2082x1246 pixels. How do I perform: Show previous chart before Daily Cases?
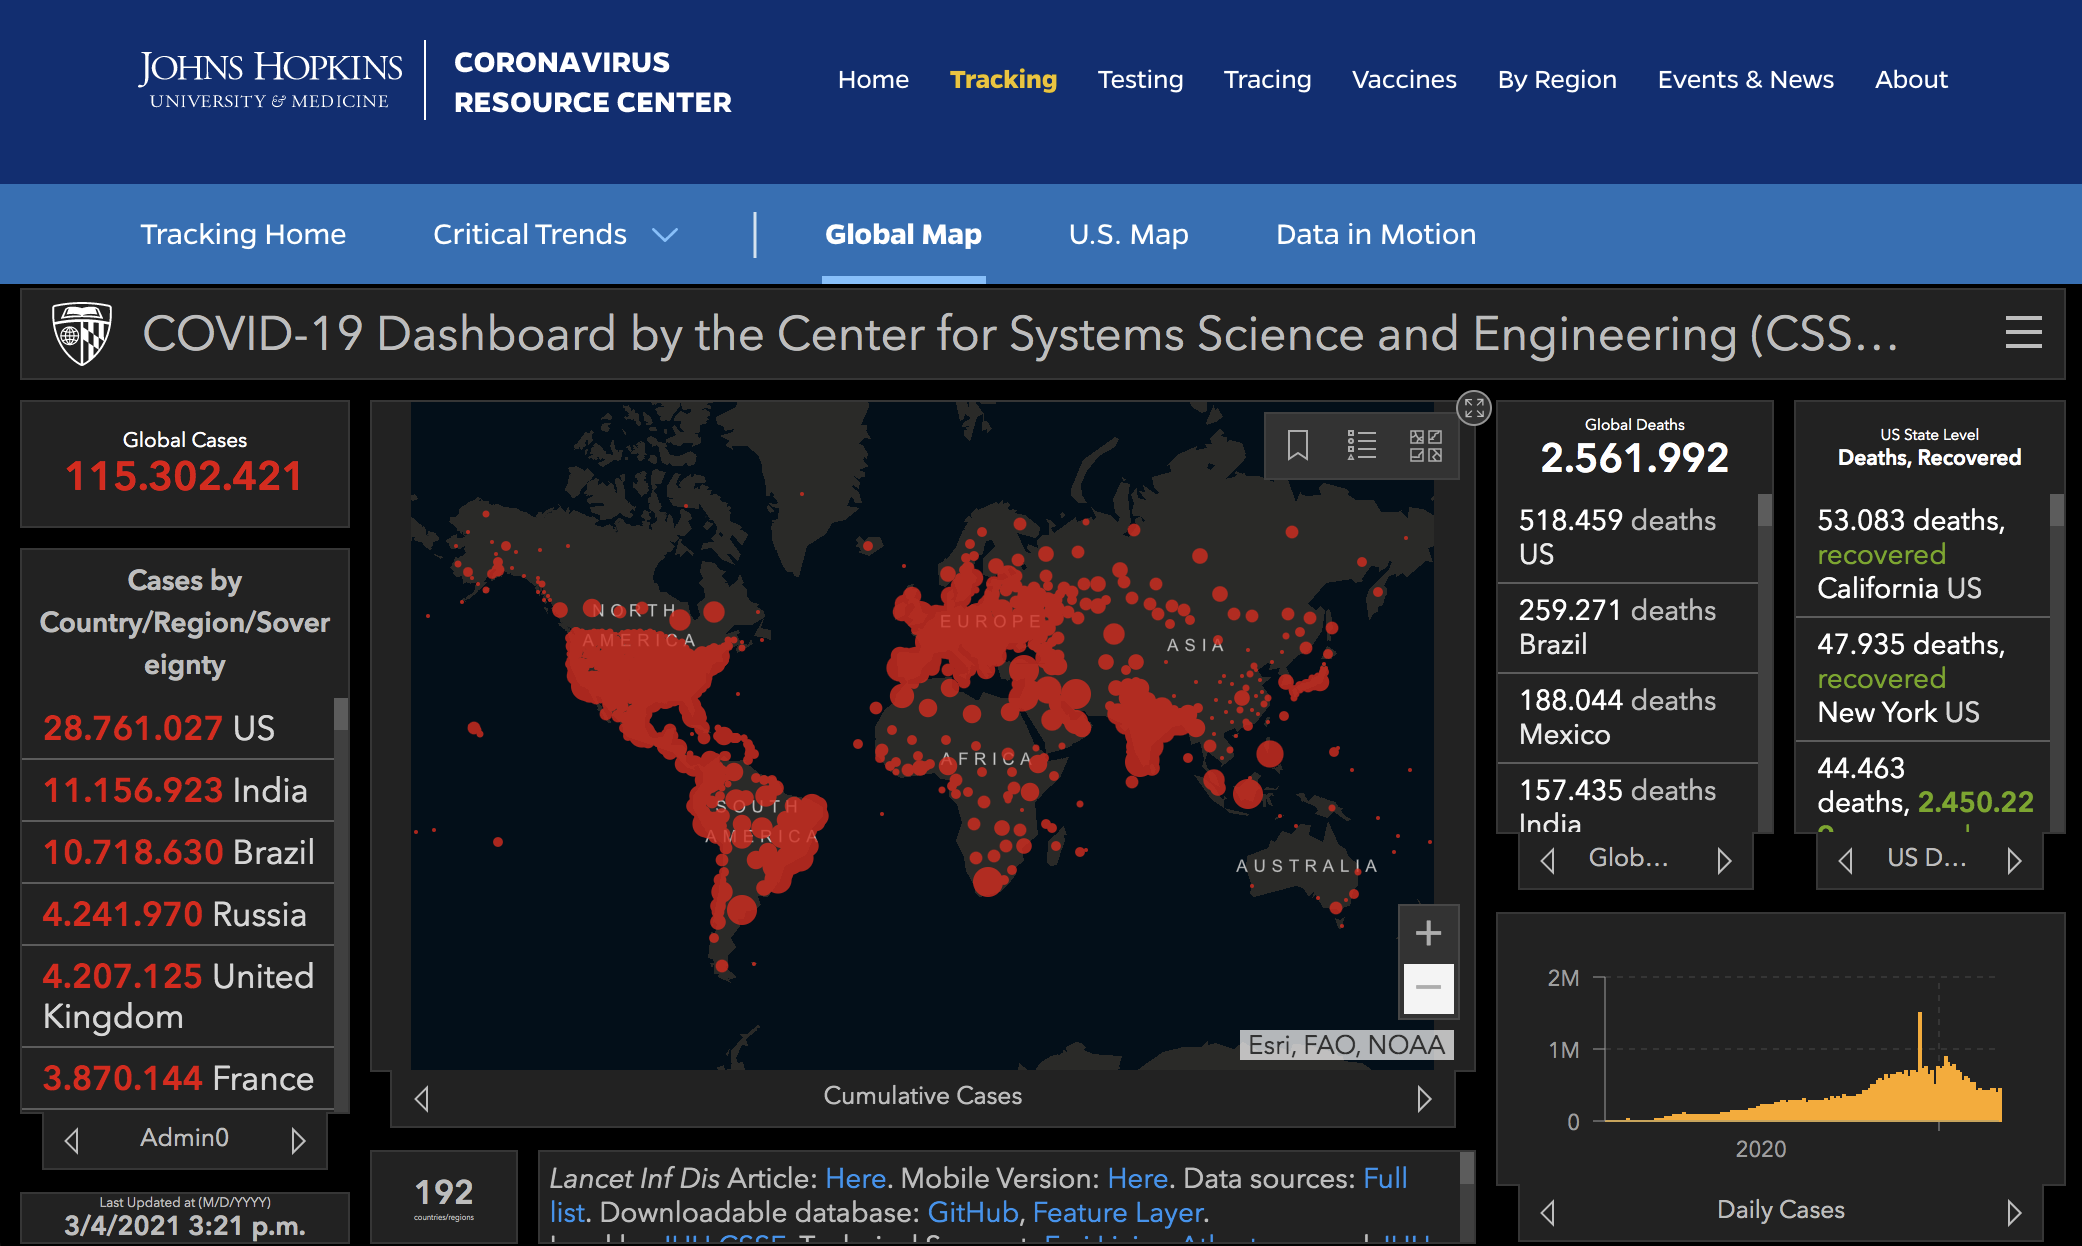(x=1548, y=1212)
